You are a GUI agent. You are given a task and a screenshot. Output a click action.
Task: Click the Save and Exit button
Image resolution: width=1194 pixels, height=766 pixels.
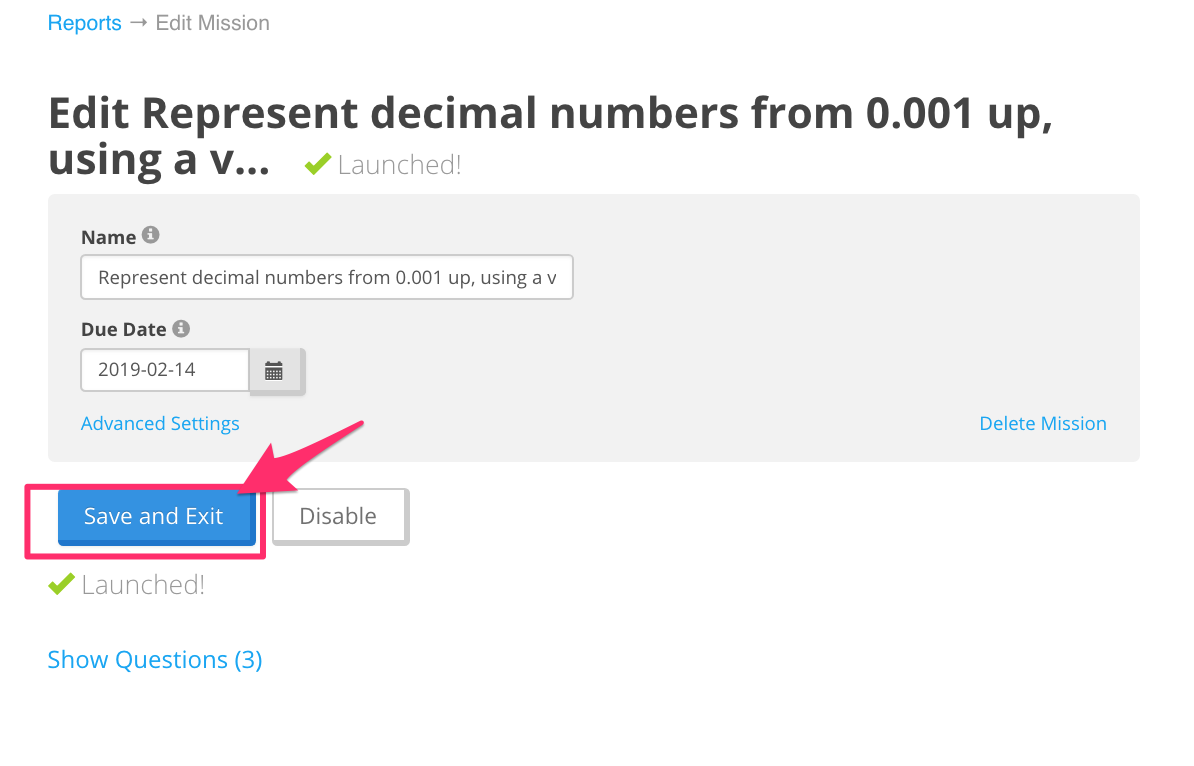[x=156, y=517]
